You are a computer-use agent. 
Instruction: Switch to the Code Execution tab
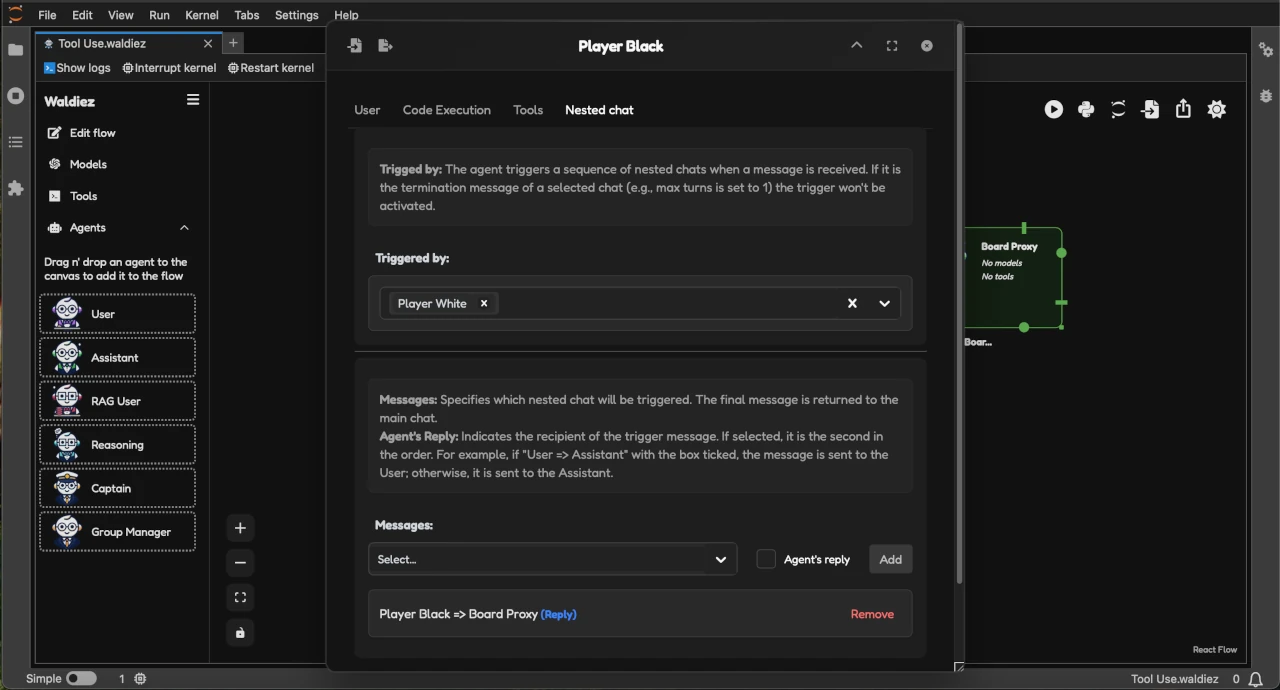coord(446,110)
